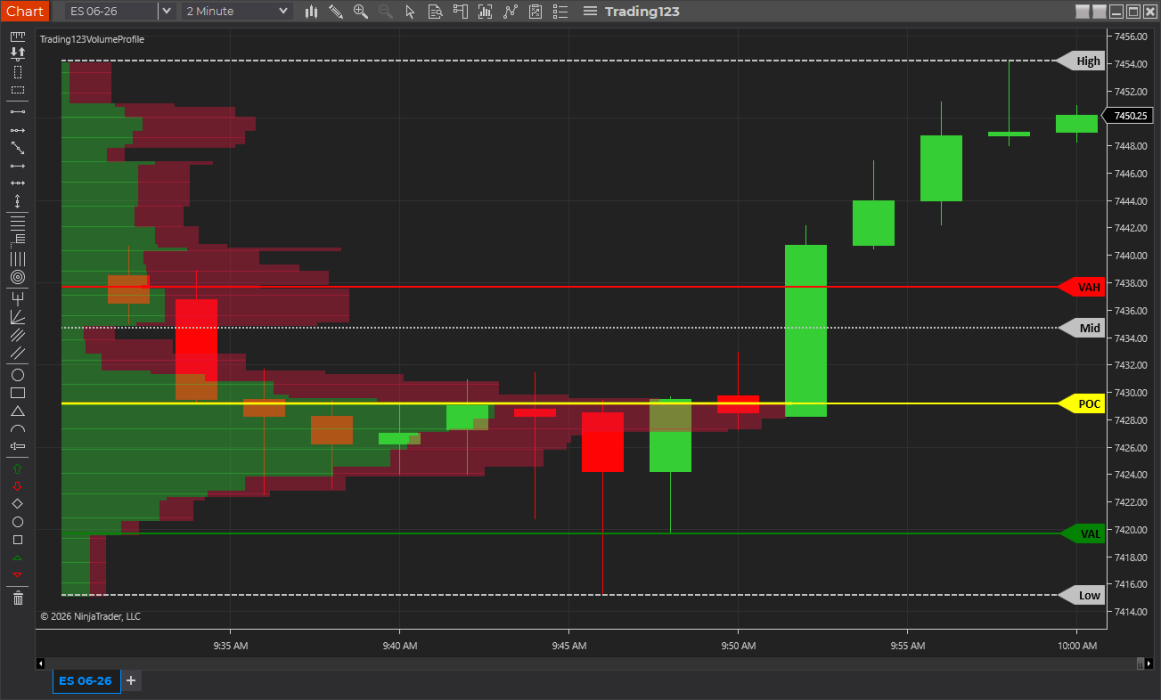Choose the Diamond marker tool
Image resolution: width=1161 pixels, height=700 pixels.
click(18, 504)
